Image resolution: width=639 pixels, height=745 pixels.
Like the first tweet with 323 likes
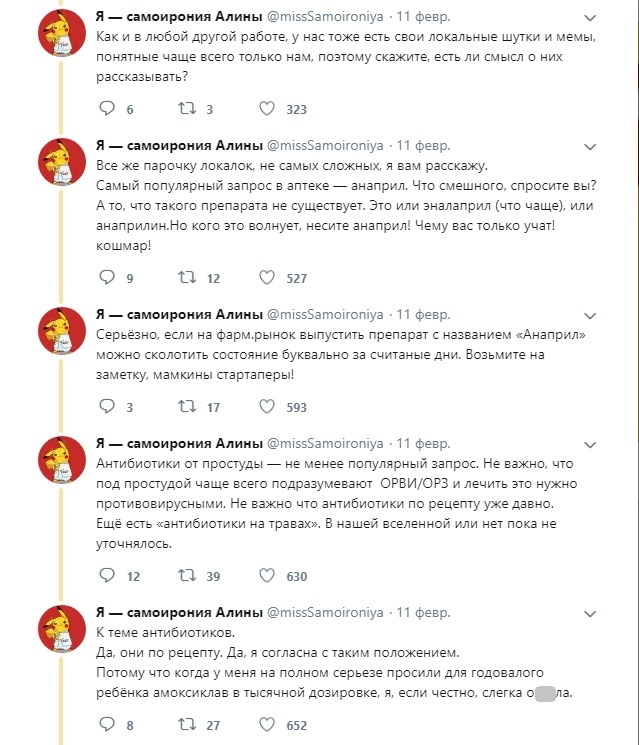(x=267, y=109)
